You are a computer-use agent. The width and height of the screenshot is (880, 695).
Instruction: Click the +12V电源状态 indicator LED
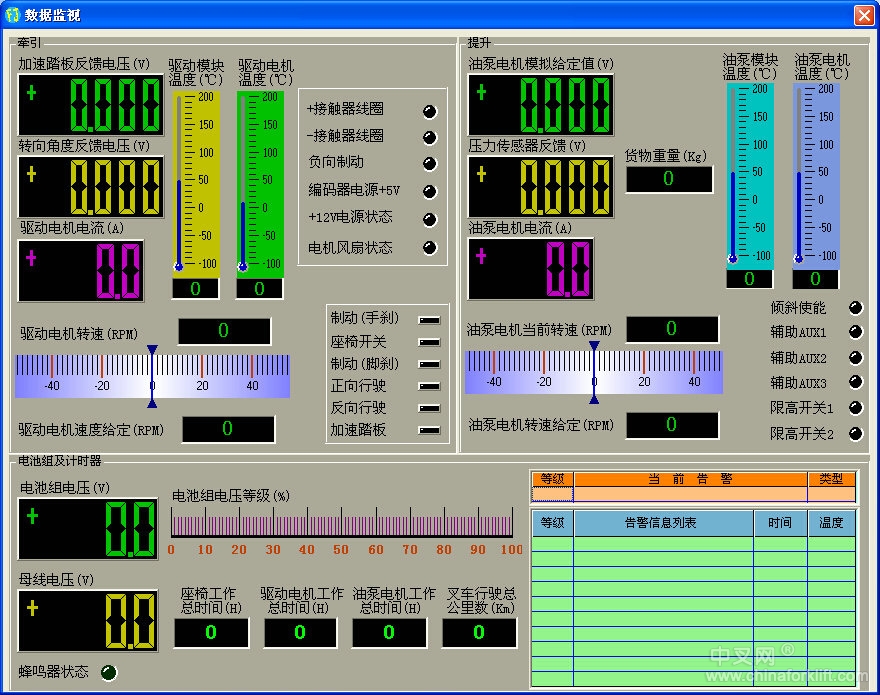point(430,220)
